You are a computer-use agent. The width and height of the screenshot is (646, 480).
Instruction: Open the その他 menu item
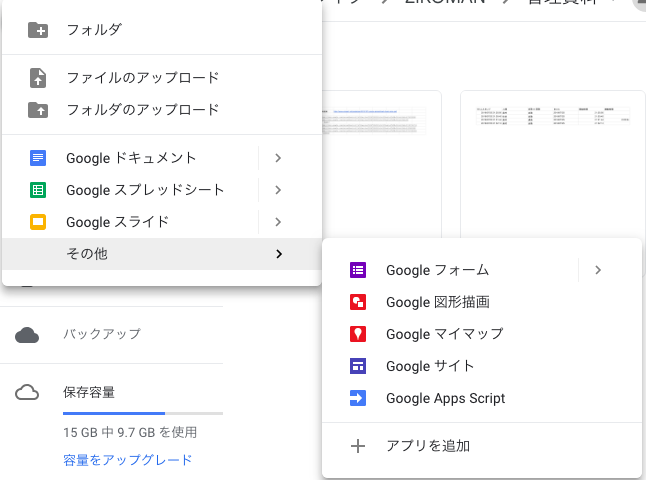pos(162,254)
